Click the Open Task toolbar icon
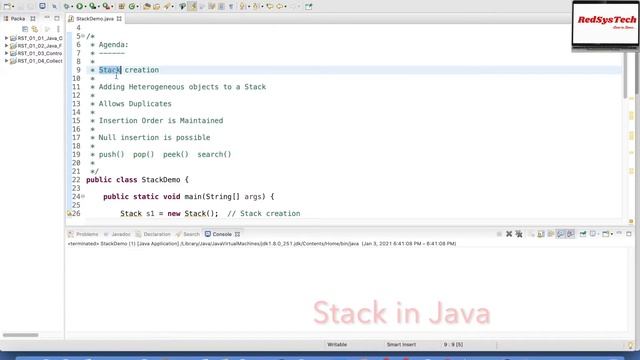640x360 pixels. coord(157,7)
